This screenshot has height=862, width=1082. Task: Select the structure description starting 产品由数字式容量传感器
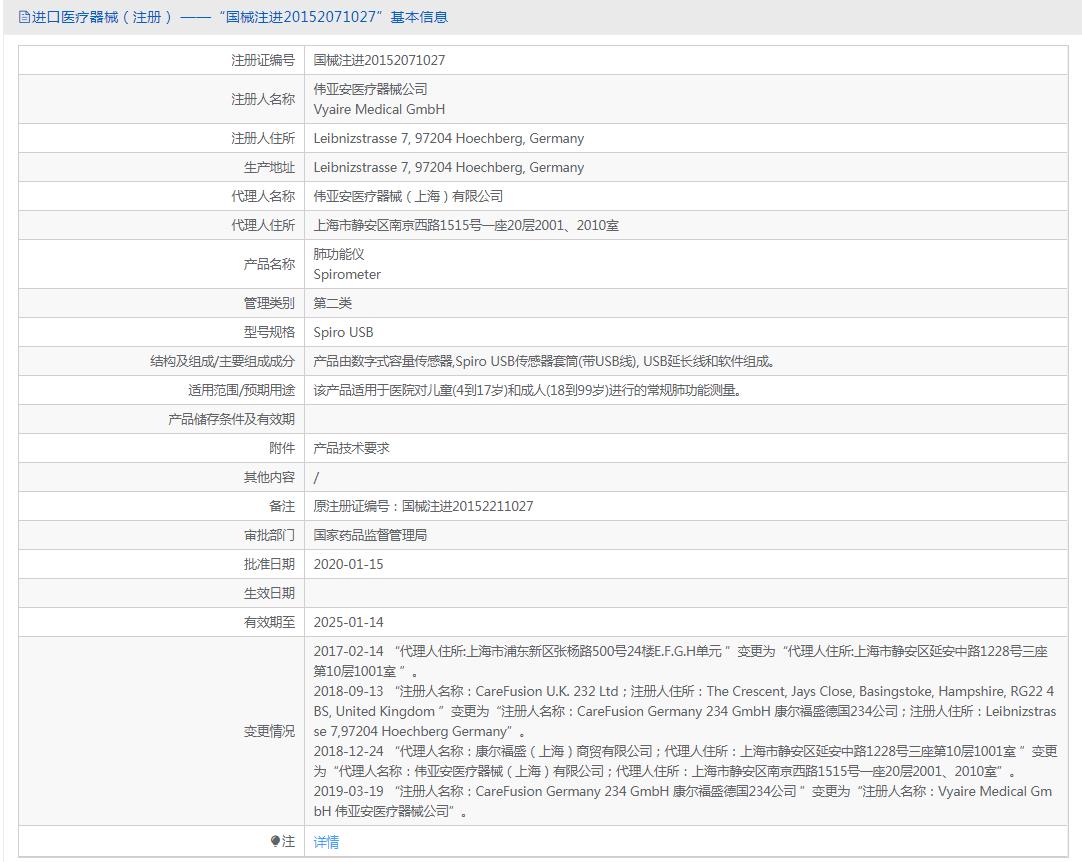545,361
